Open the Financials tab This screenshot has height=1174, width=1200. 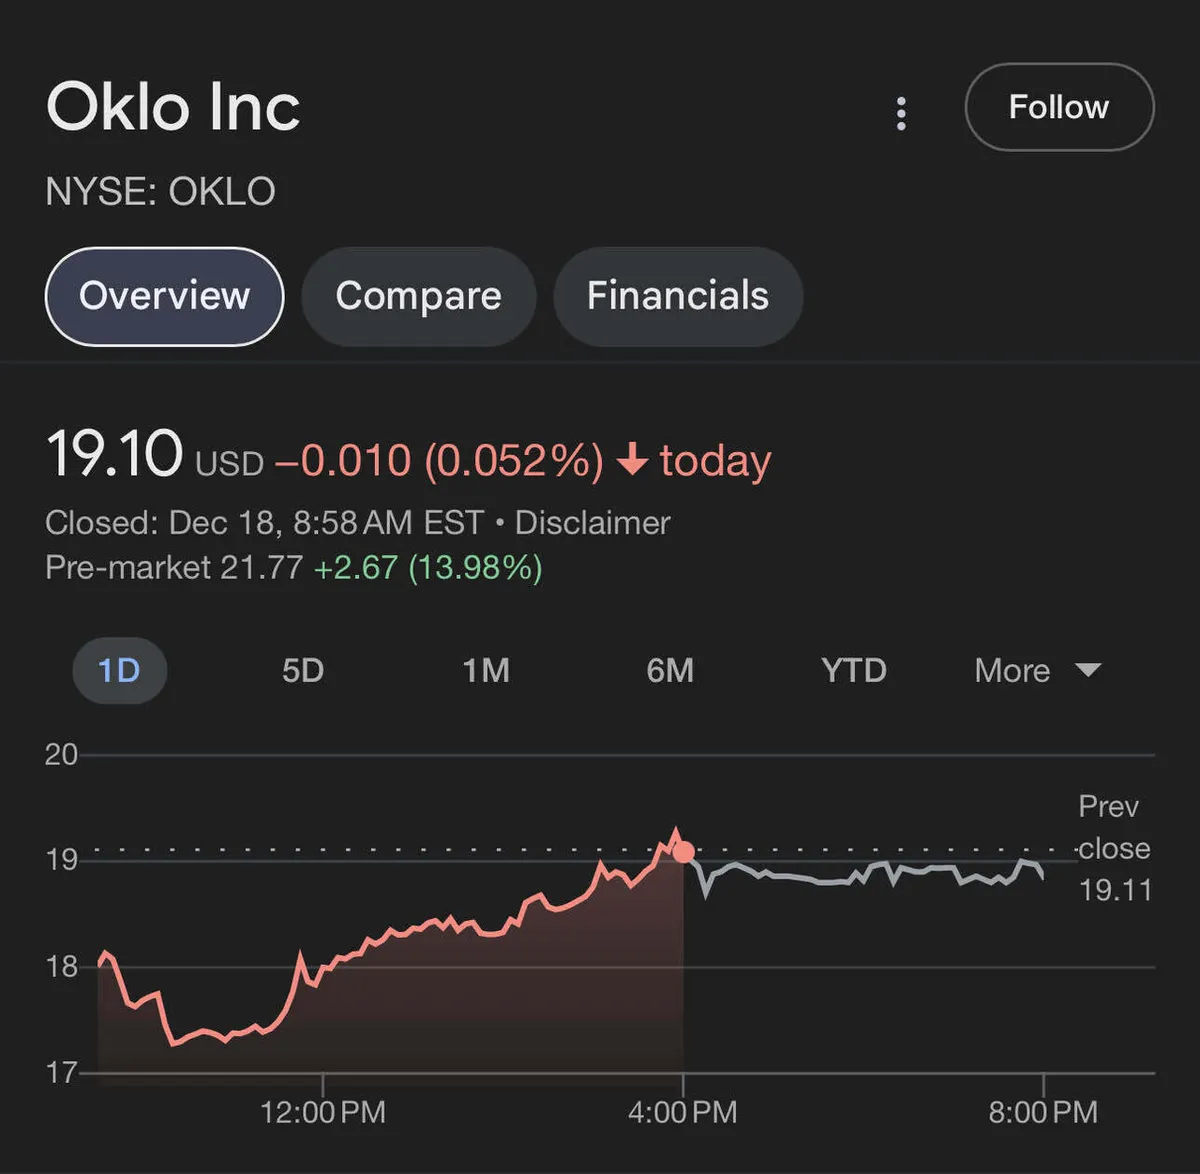click(x=677, y=296)
